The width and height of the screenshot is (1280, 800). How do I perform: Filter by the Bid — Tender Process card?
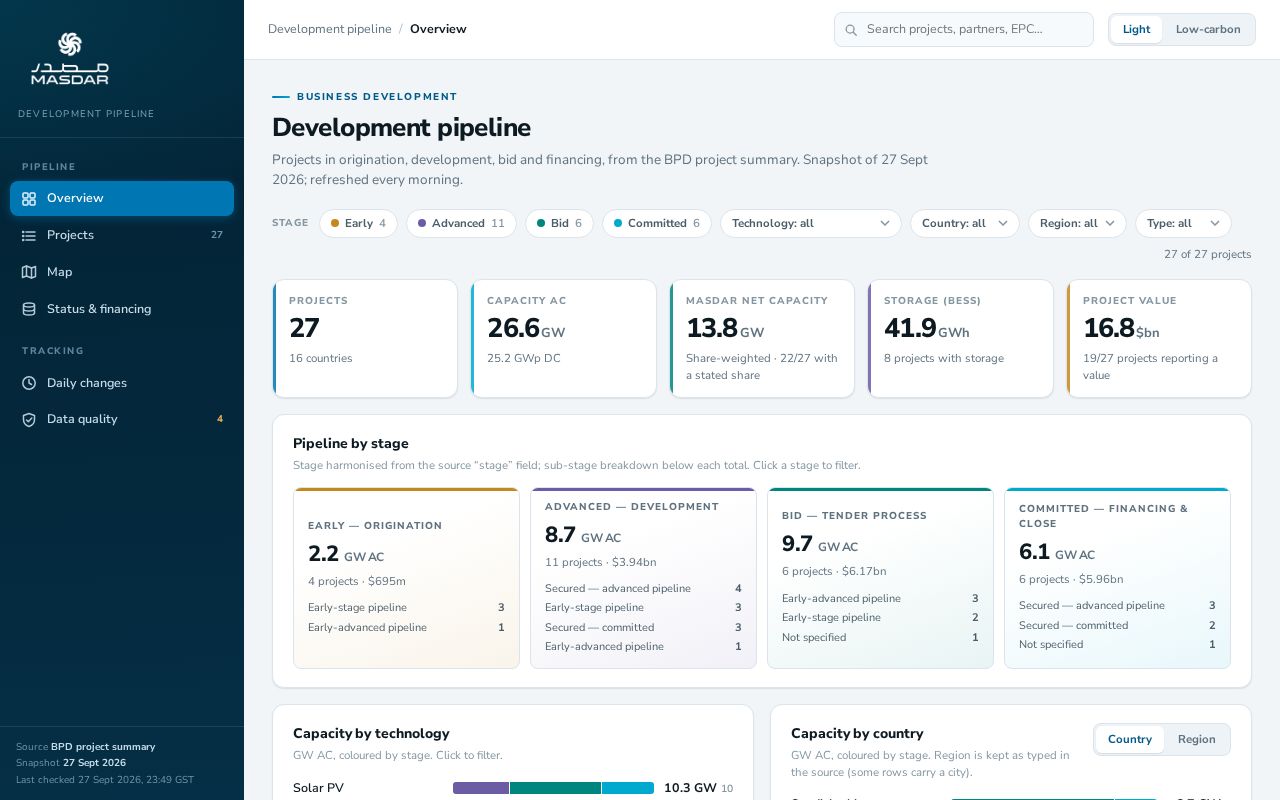click(x=880, y=578)
